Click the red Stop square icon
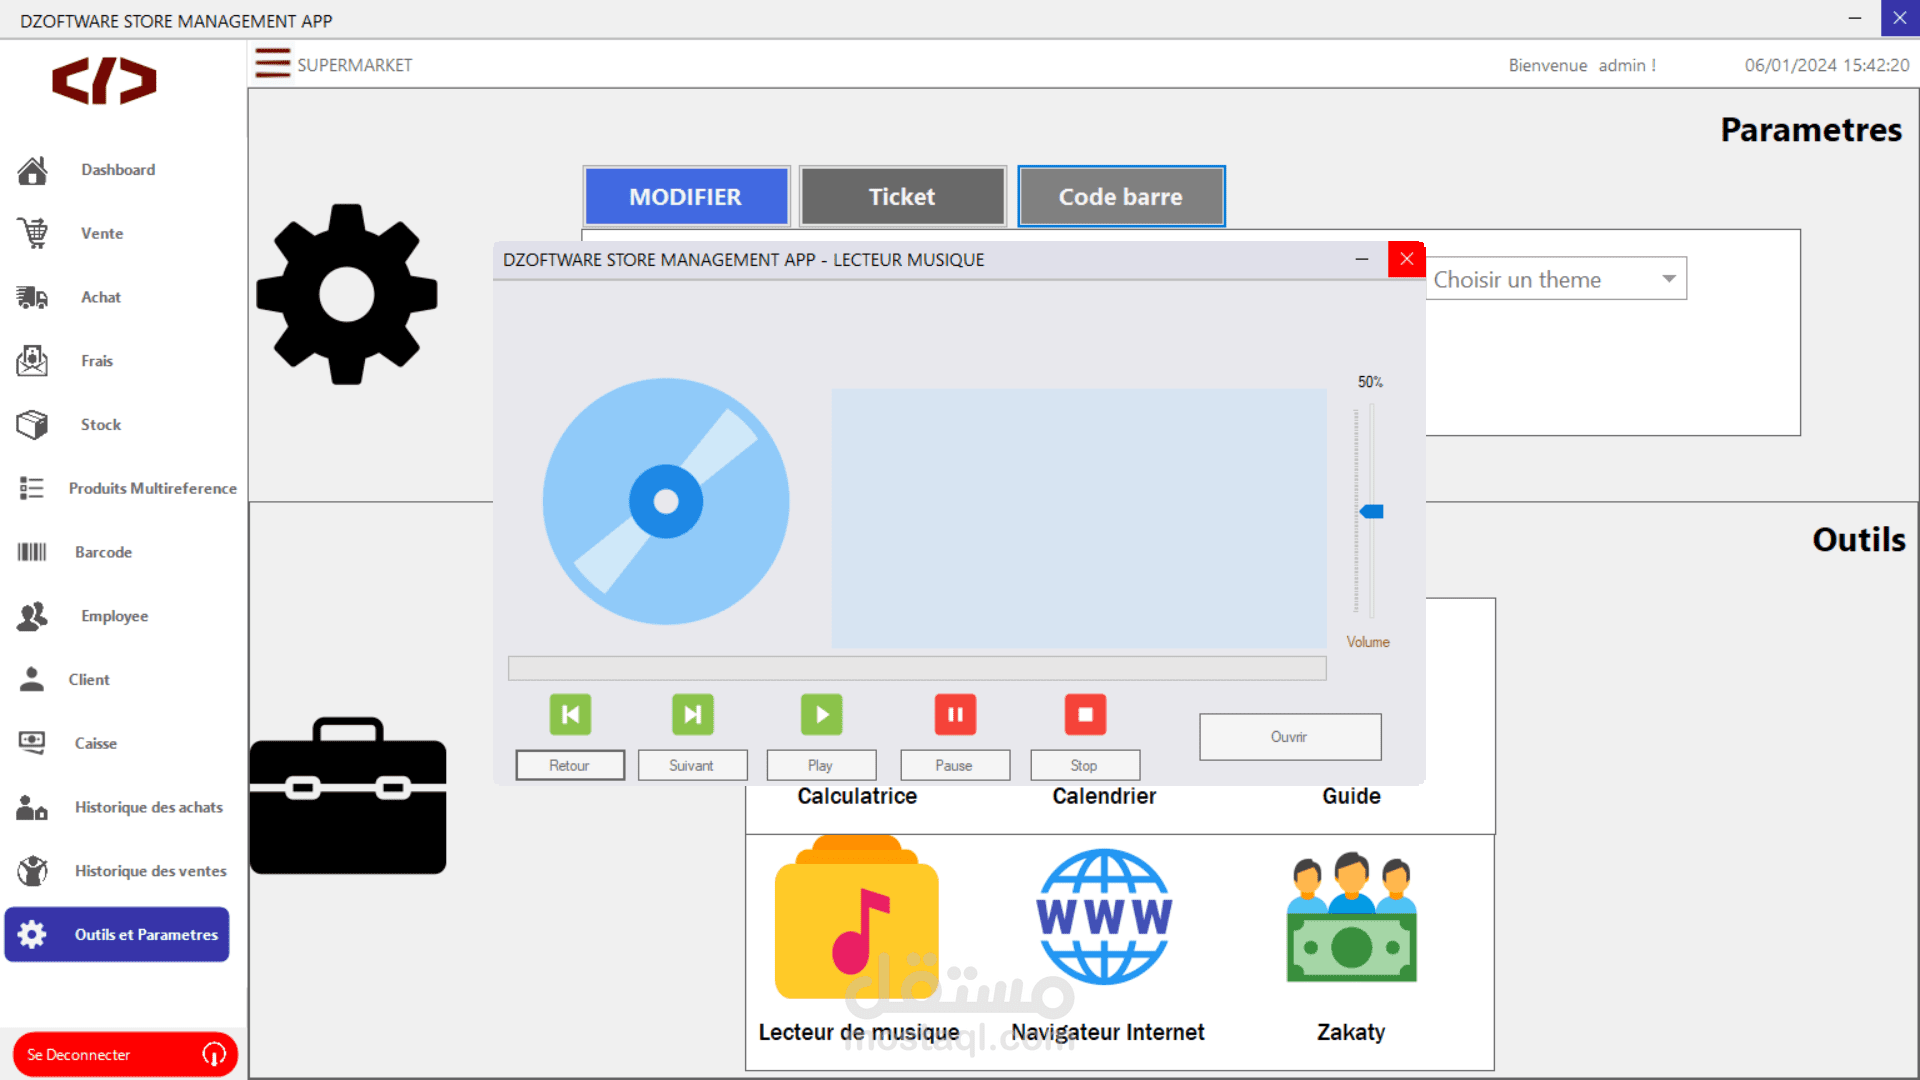Viewport: 1920px width, 1080px height. click(1085, 714)
